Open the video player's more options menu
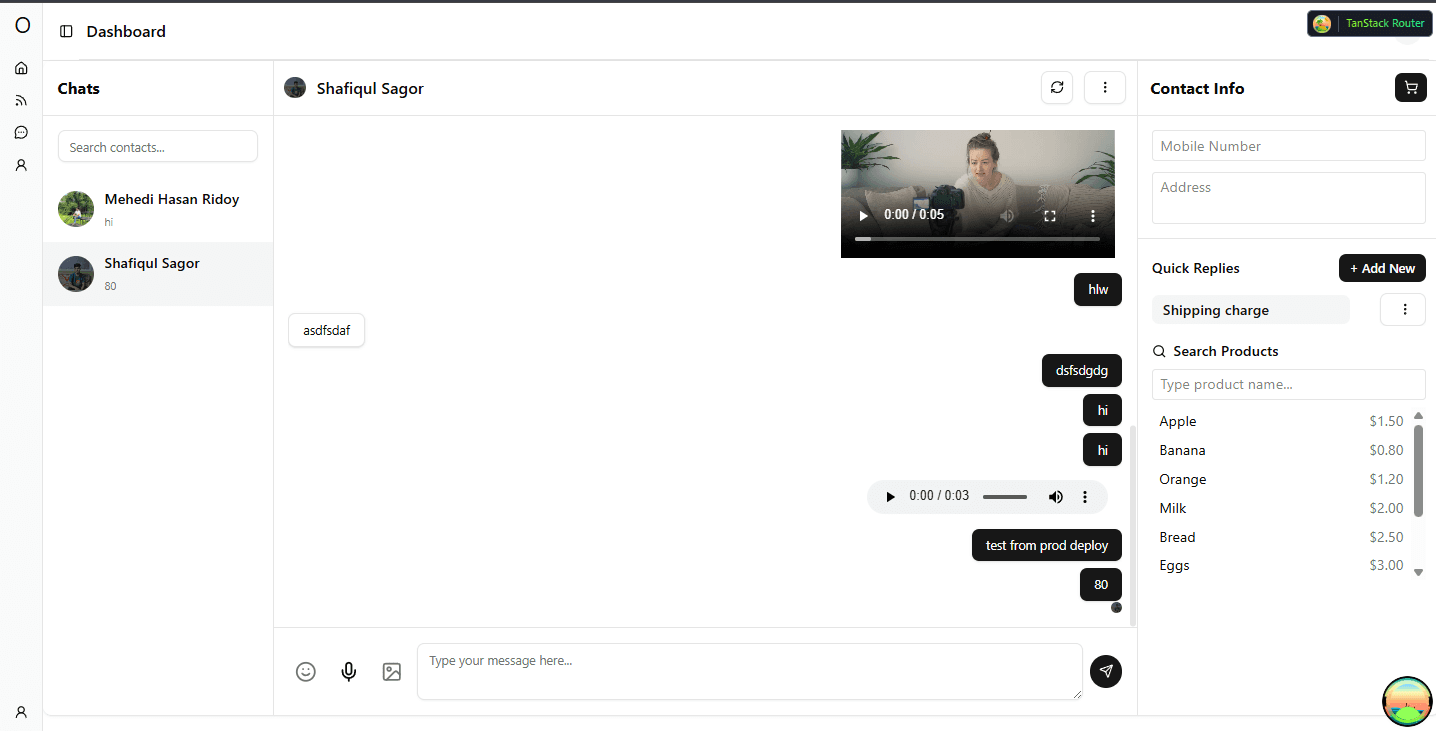This screenshot has height=731, width=1436. (x=1093, y=215)
